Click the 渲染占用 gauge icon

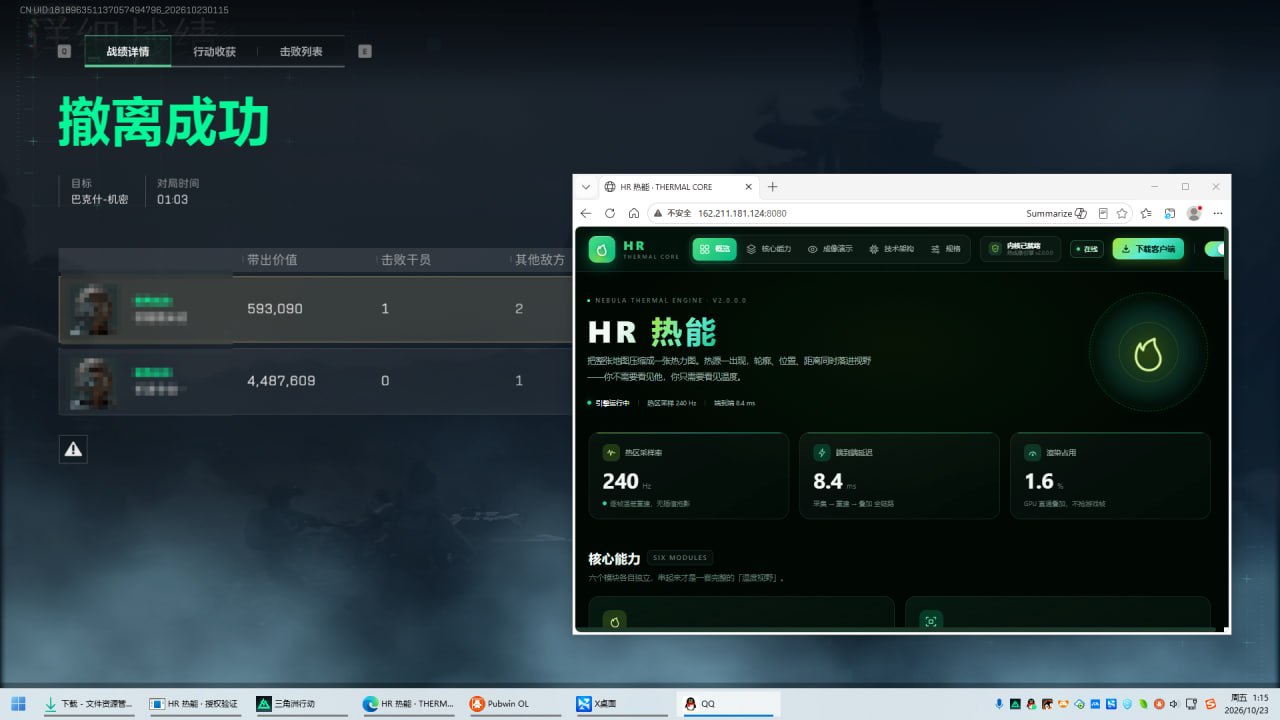click(x=1033, y=452)
